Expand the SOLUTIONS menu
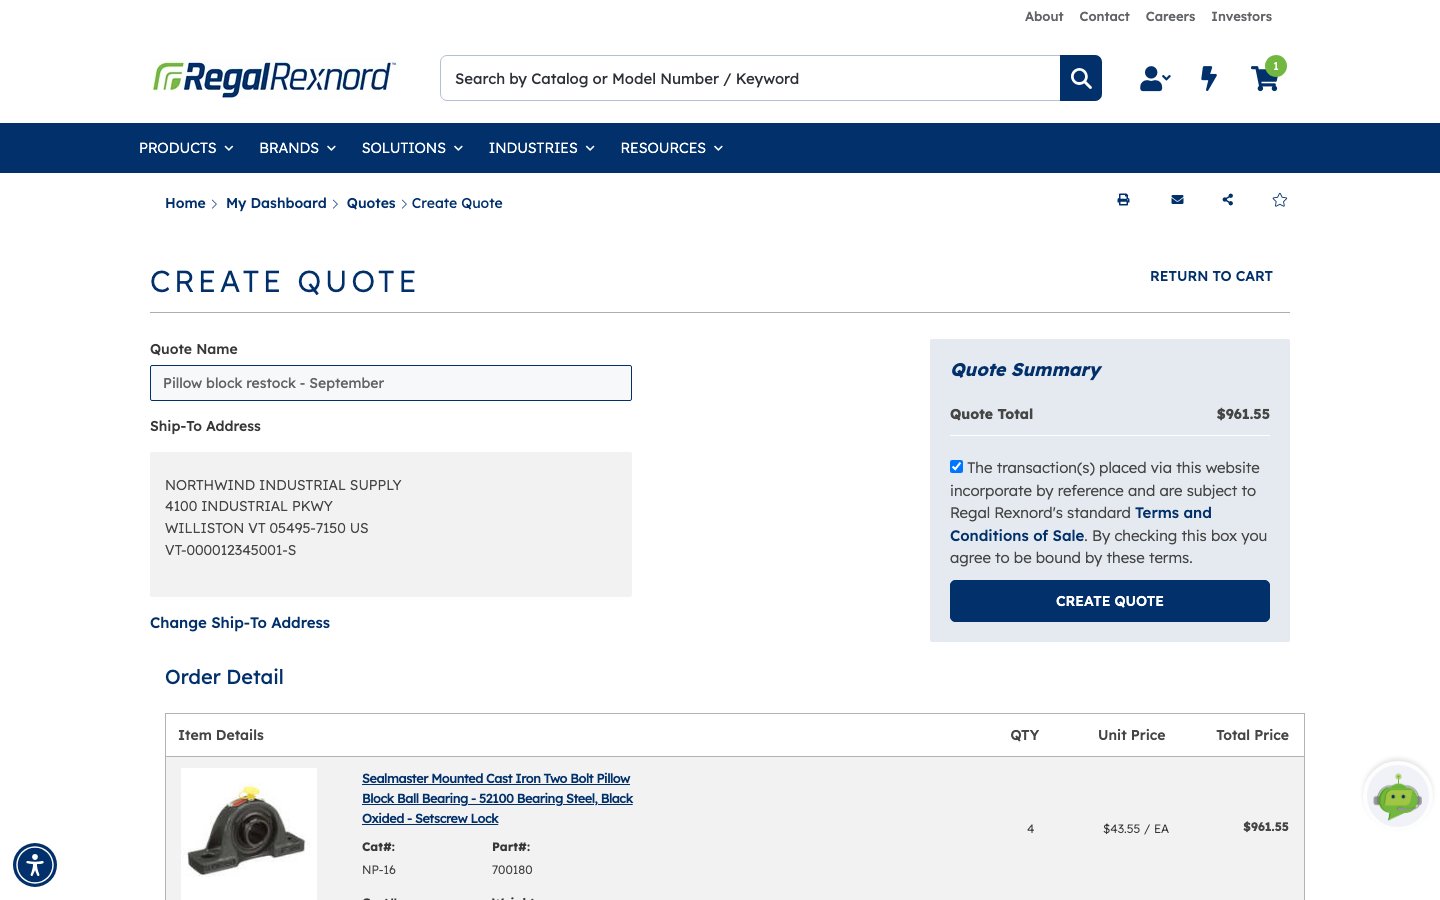1440x900 pixels. (412, 148)
